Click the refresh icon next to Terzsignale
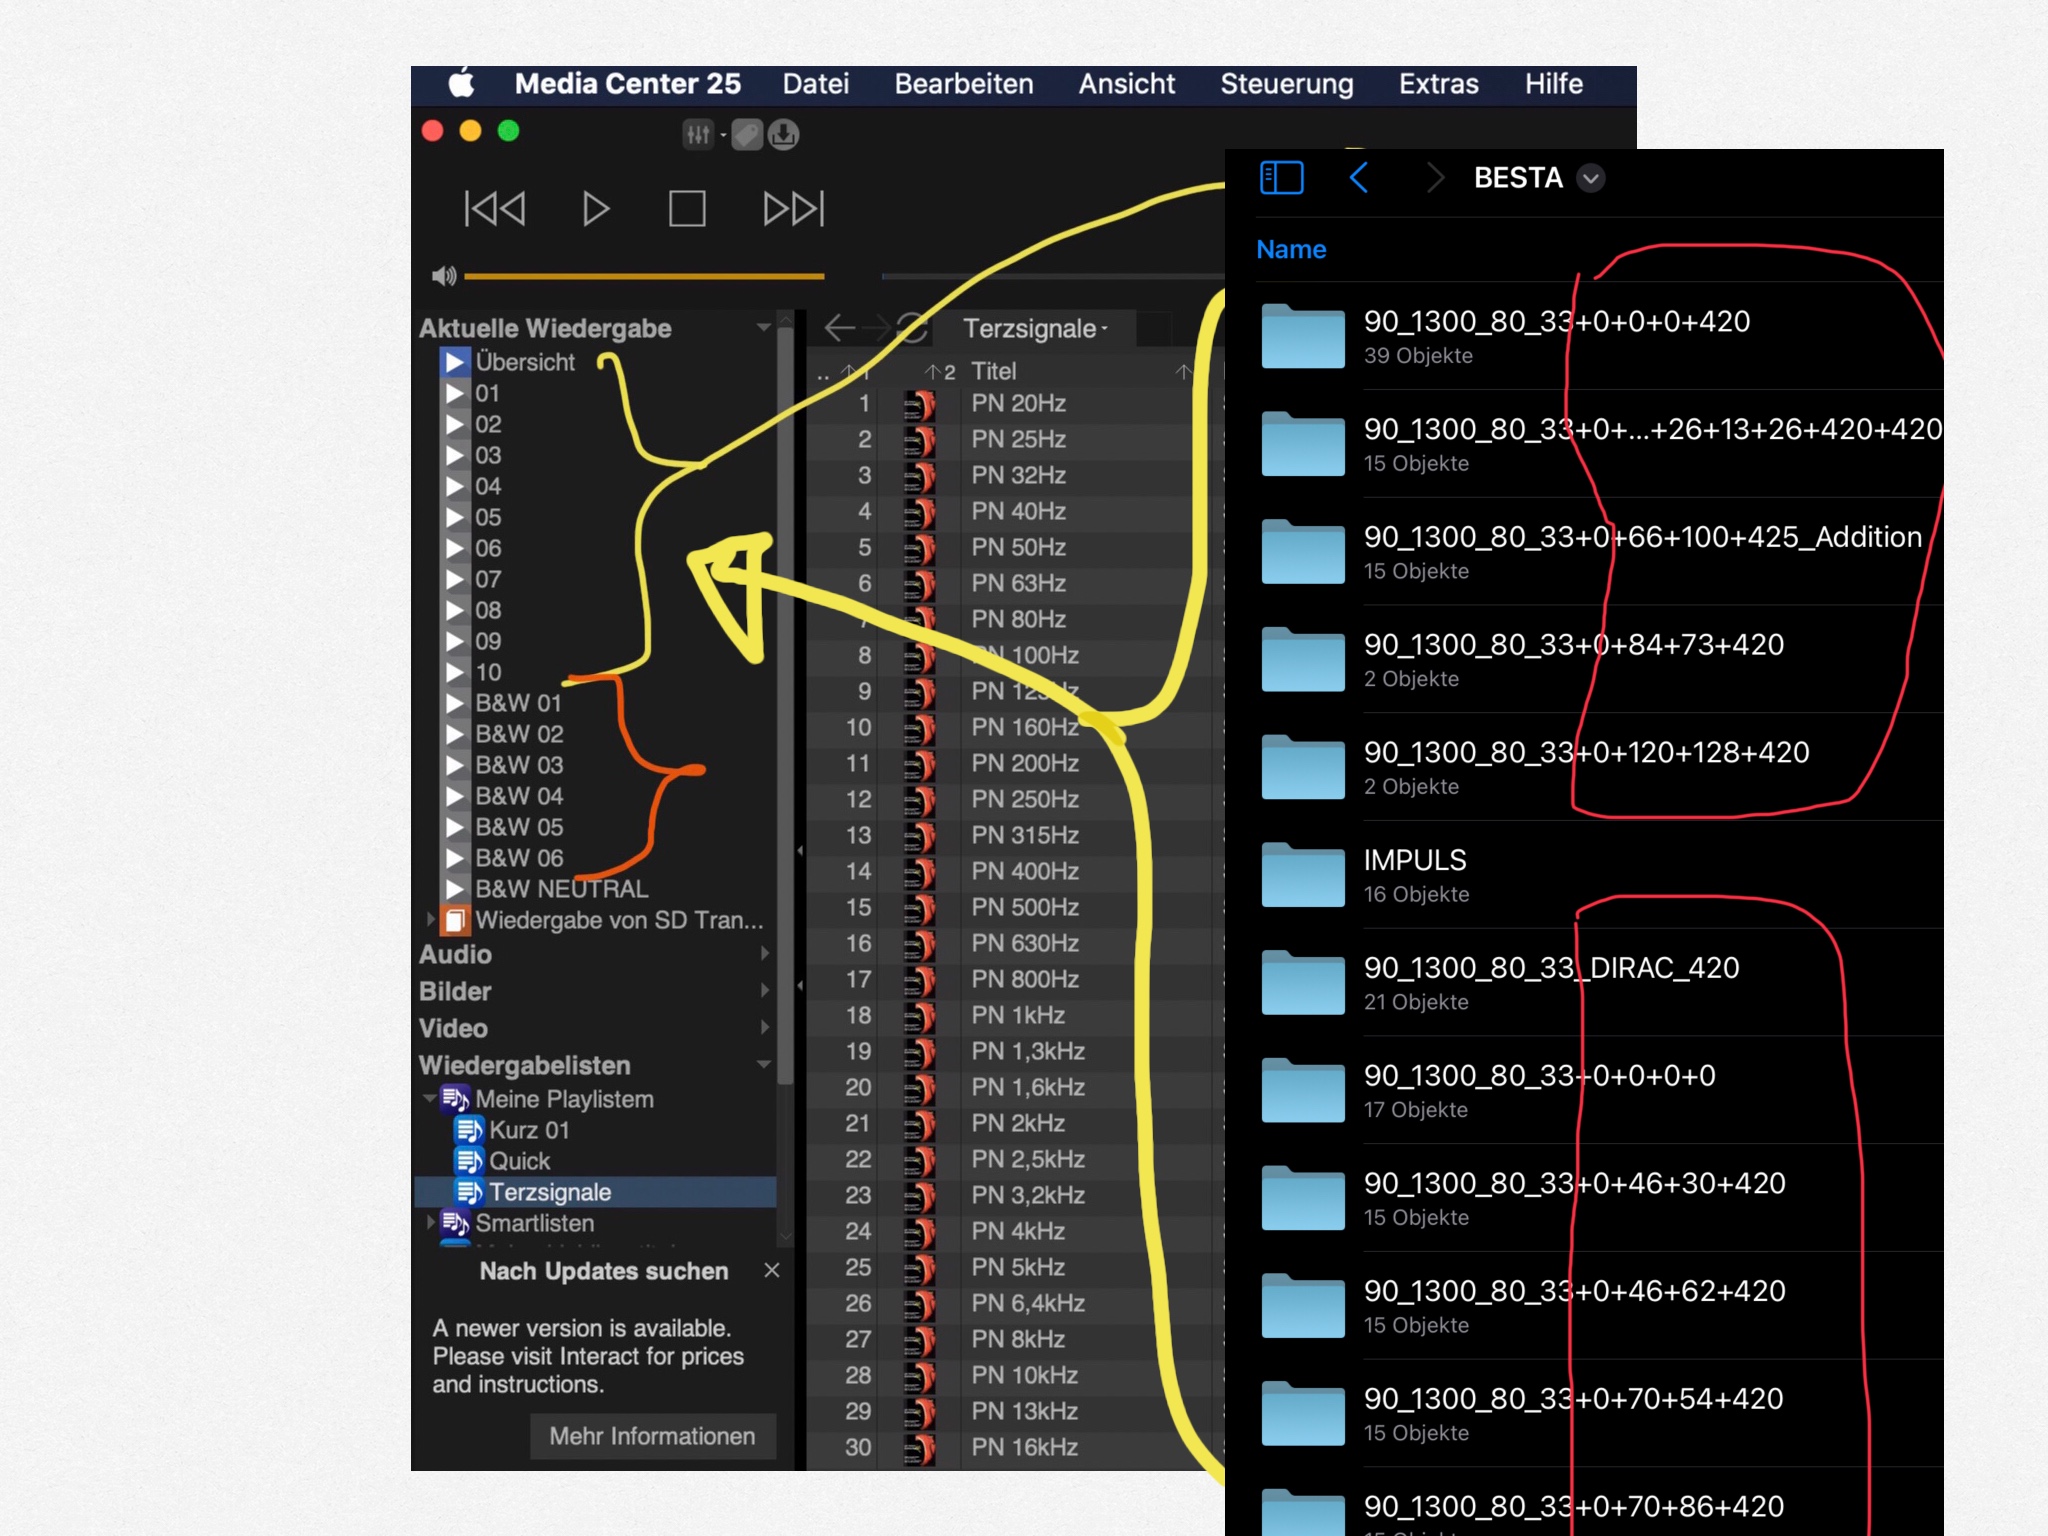The height and width of the screenshot is (1536, 2048). (x=911, y=327)
